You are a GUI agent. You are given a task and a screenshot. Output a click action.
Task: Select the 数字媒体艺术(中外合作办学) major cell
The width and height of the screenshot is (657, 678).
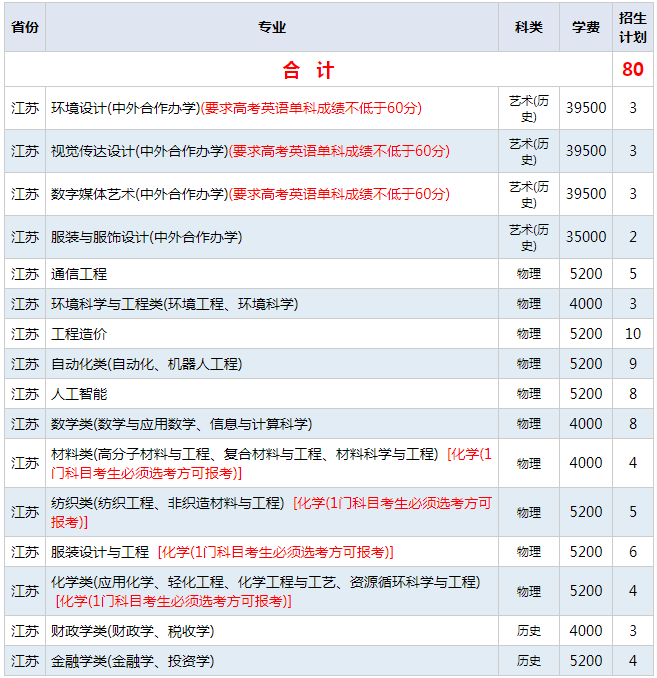(x=272, y=194)
